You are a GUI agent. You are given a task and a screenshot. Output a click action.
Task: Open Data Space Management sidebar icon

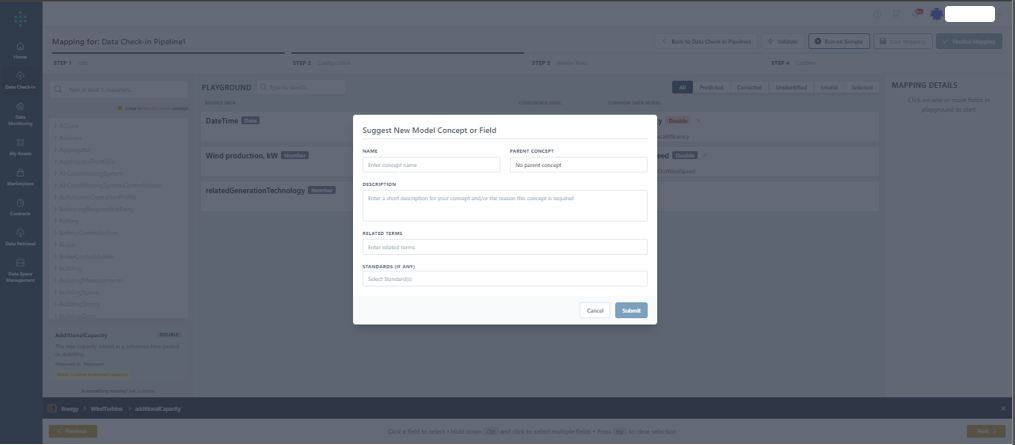tap(20, 267)
